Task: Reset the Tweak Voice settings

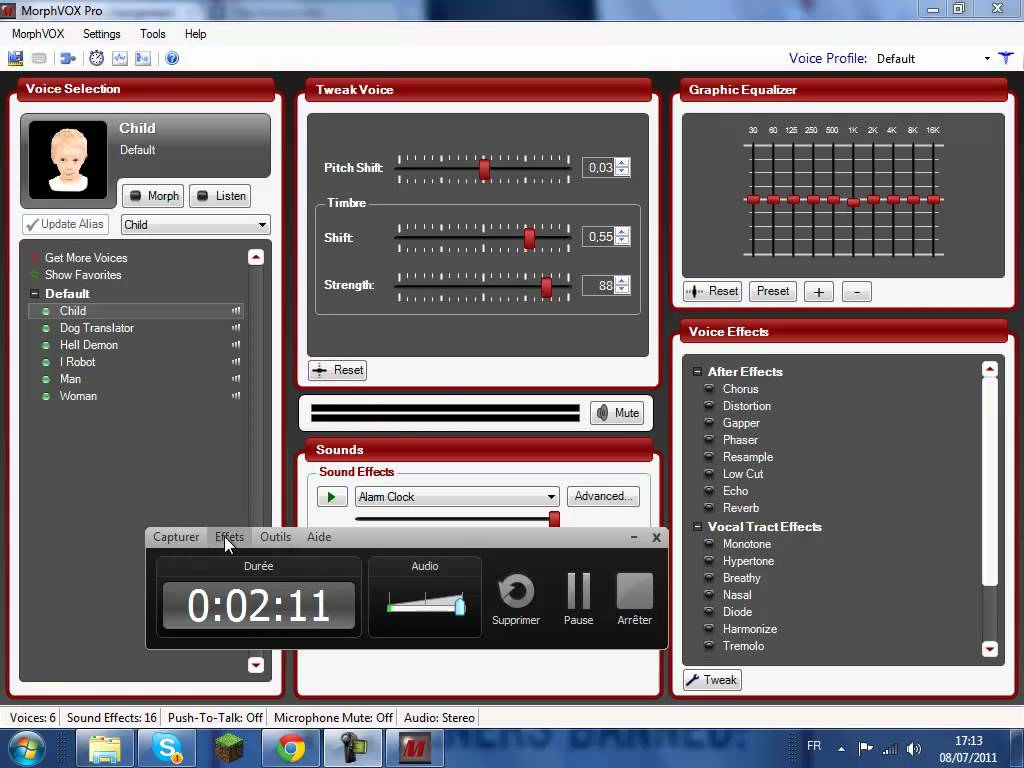Action: (x=338, y=370)
